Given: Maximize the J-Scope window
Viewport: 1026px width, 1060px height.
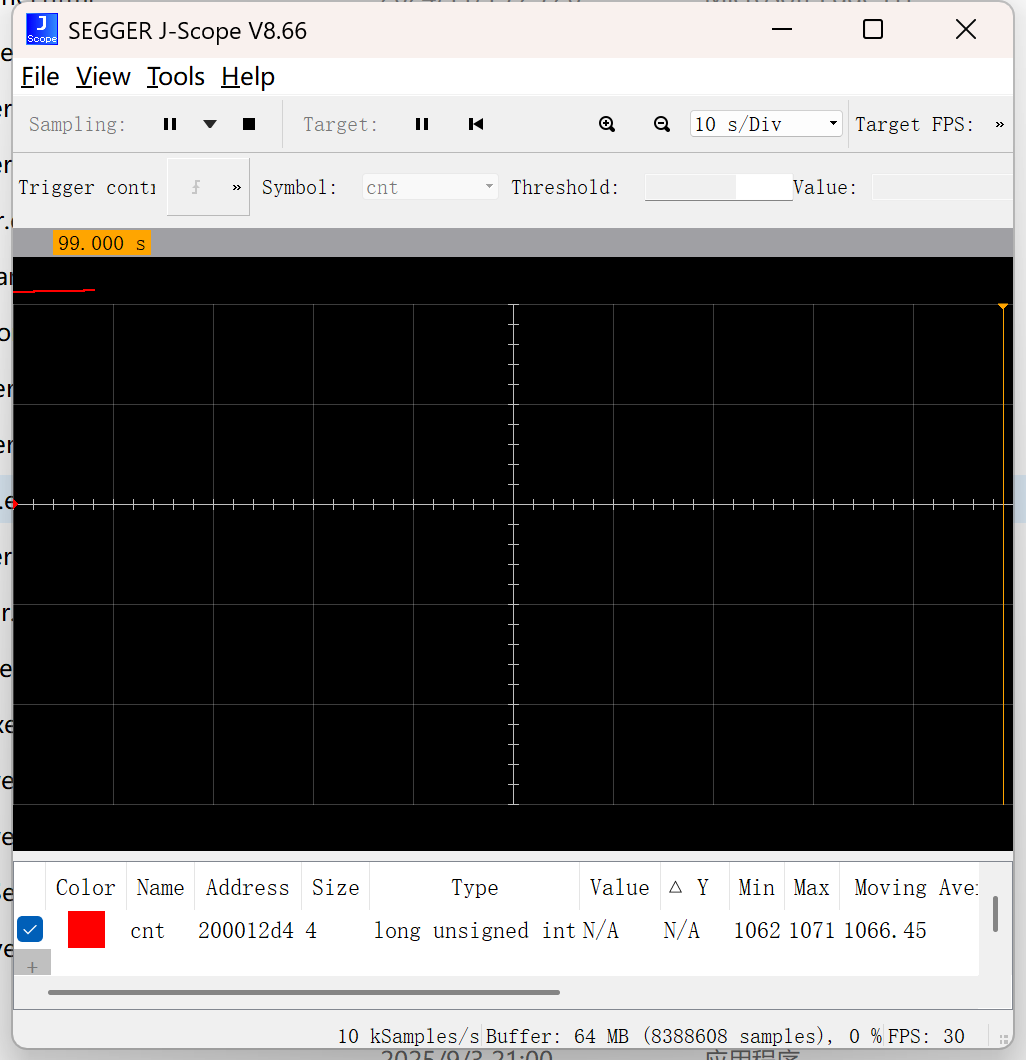Looking at the screenshot, I should (873, 30).
